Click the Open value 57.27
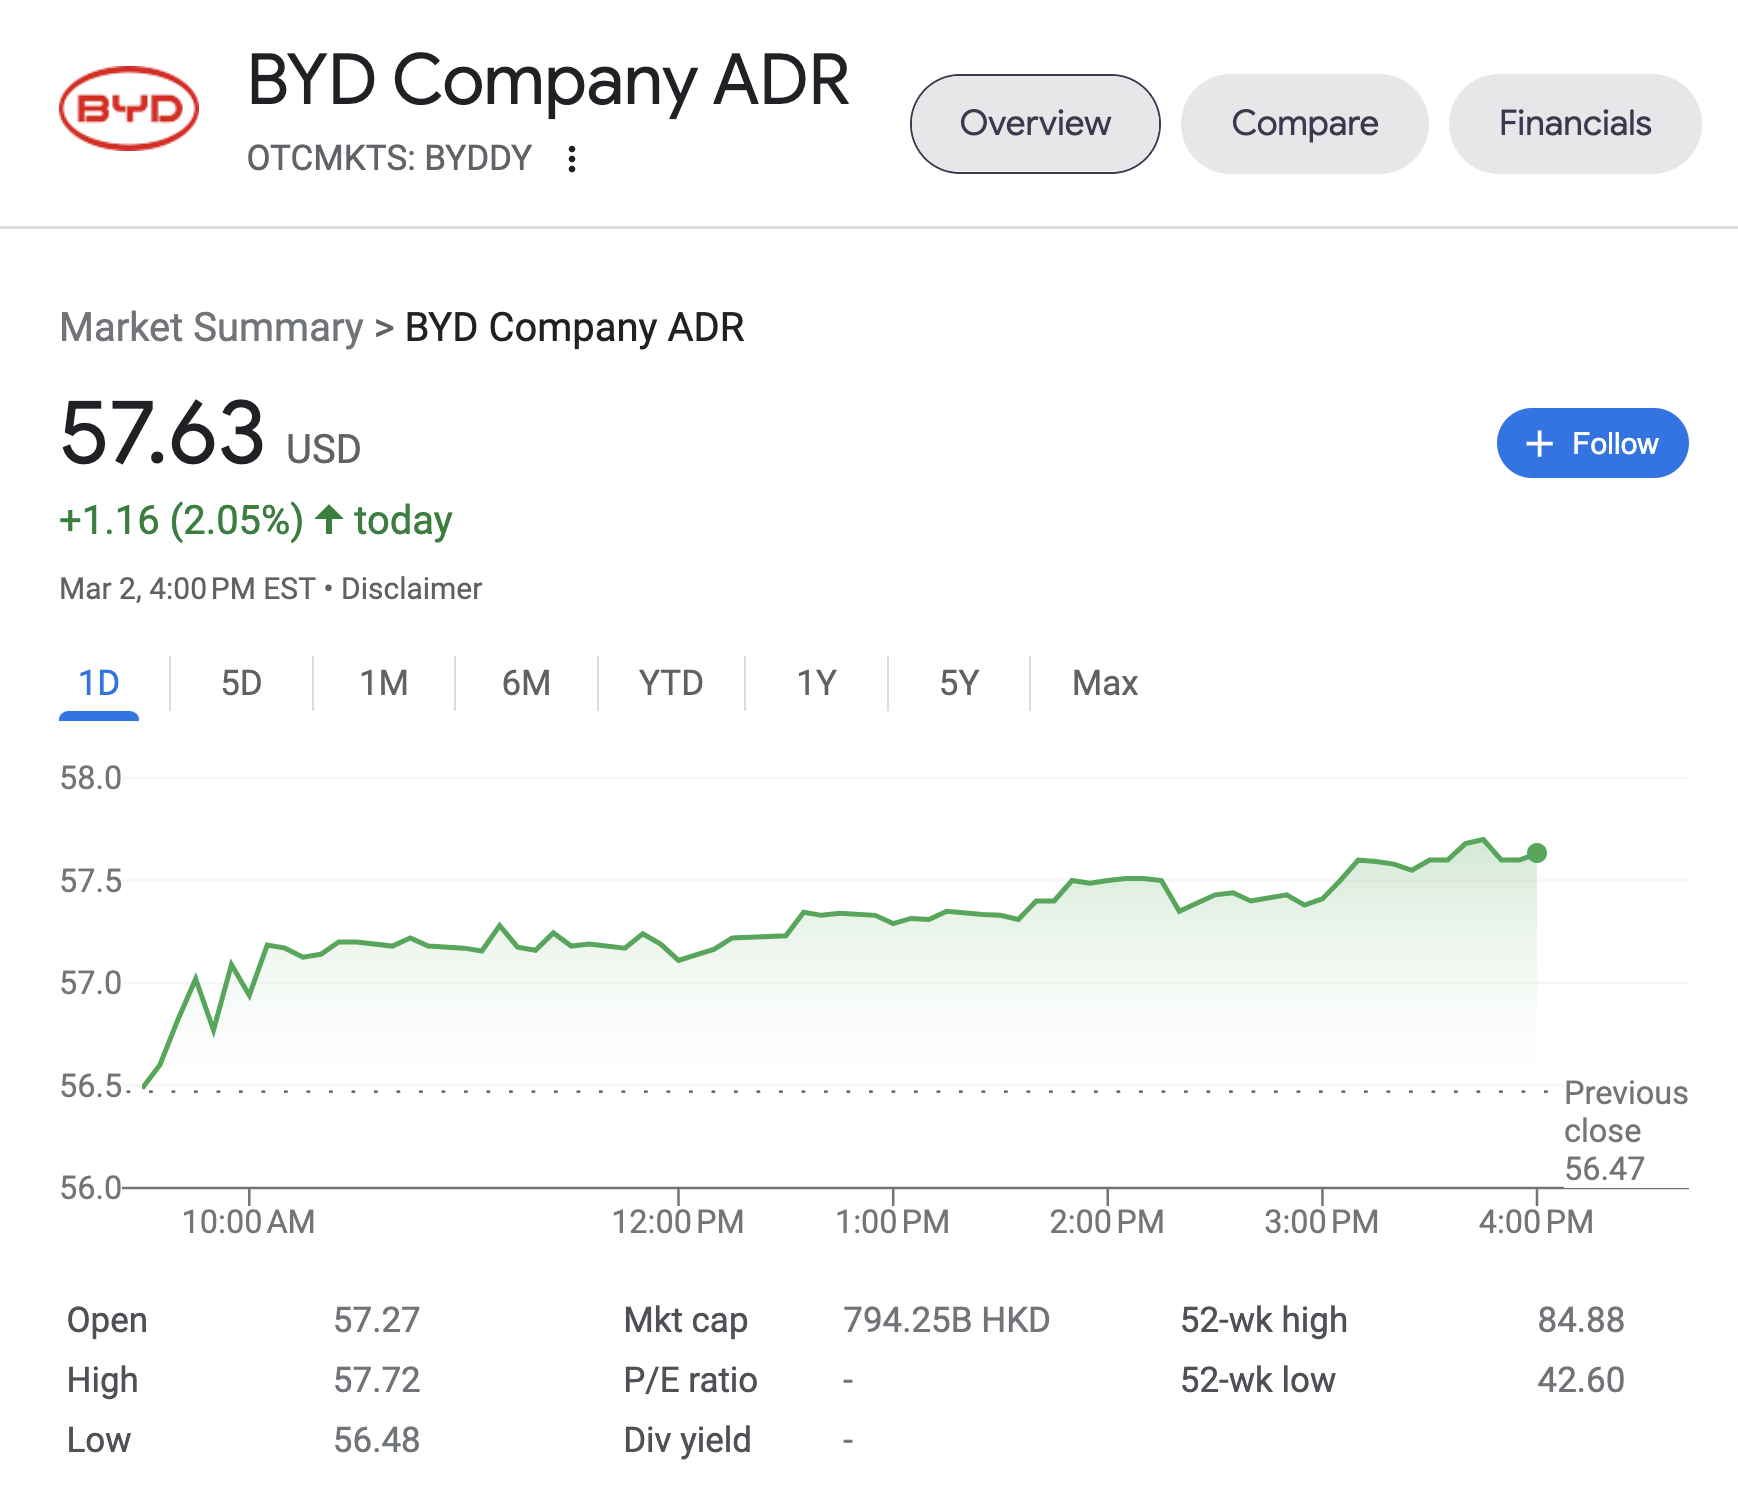The image size is (1738, 1487). pos(377,1320)
